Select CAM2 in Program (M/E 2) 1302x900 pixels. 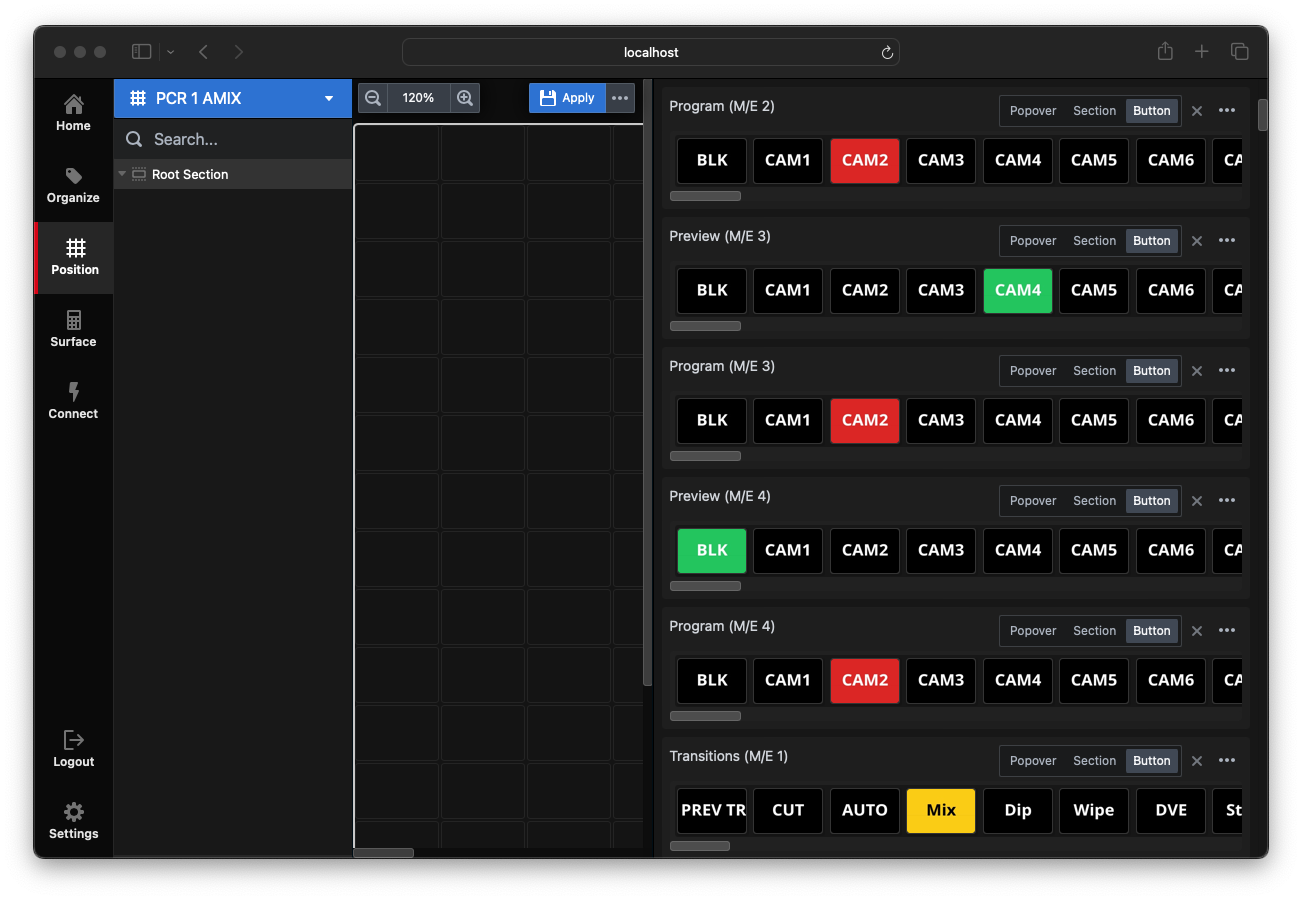[x=865, y=160]
